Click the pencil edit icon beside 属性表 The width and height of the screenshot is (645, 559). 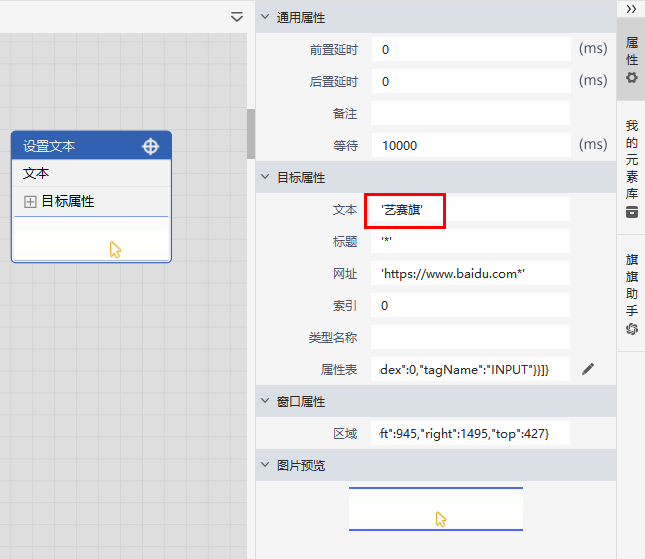[588, 369]
